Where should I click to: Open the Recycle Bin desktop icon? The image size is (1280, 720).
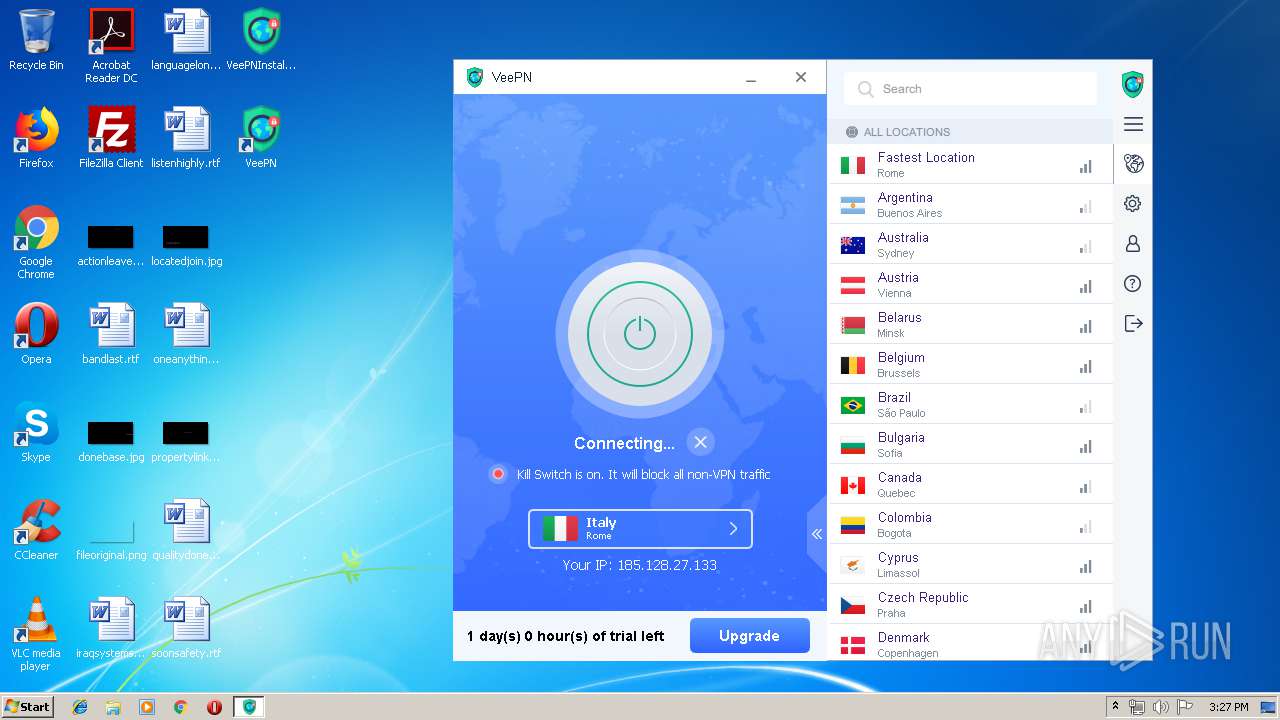pyautogui.click(x=36, y=40)
